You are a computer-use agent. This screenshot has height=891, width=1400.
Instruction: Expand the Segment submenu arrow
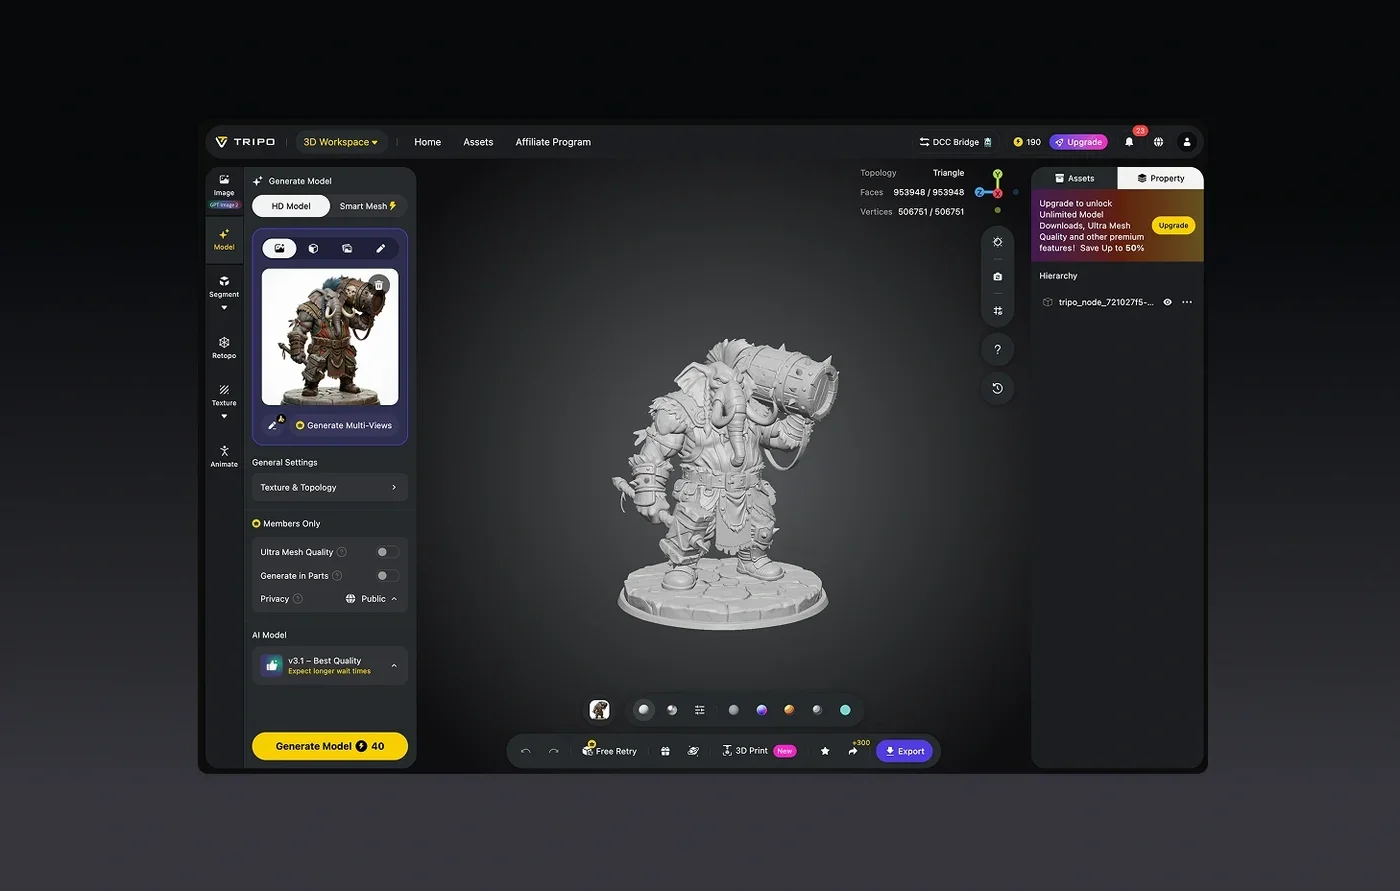[224, 308]
